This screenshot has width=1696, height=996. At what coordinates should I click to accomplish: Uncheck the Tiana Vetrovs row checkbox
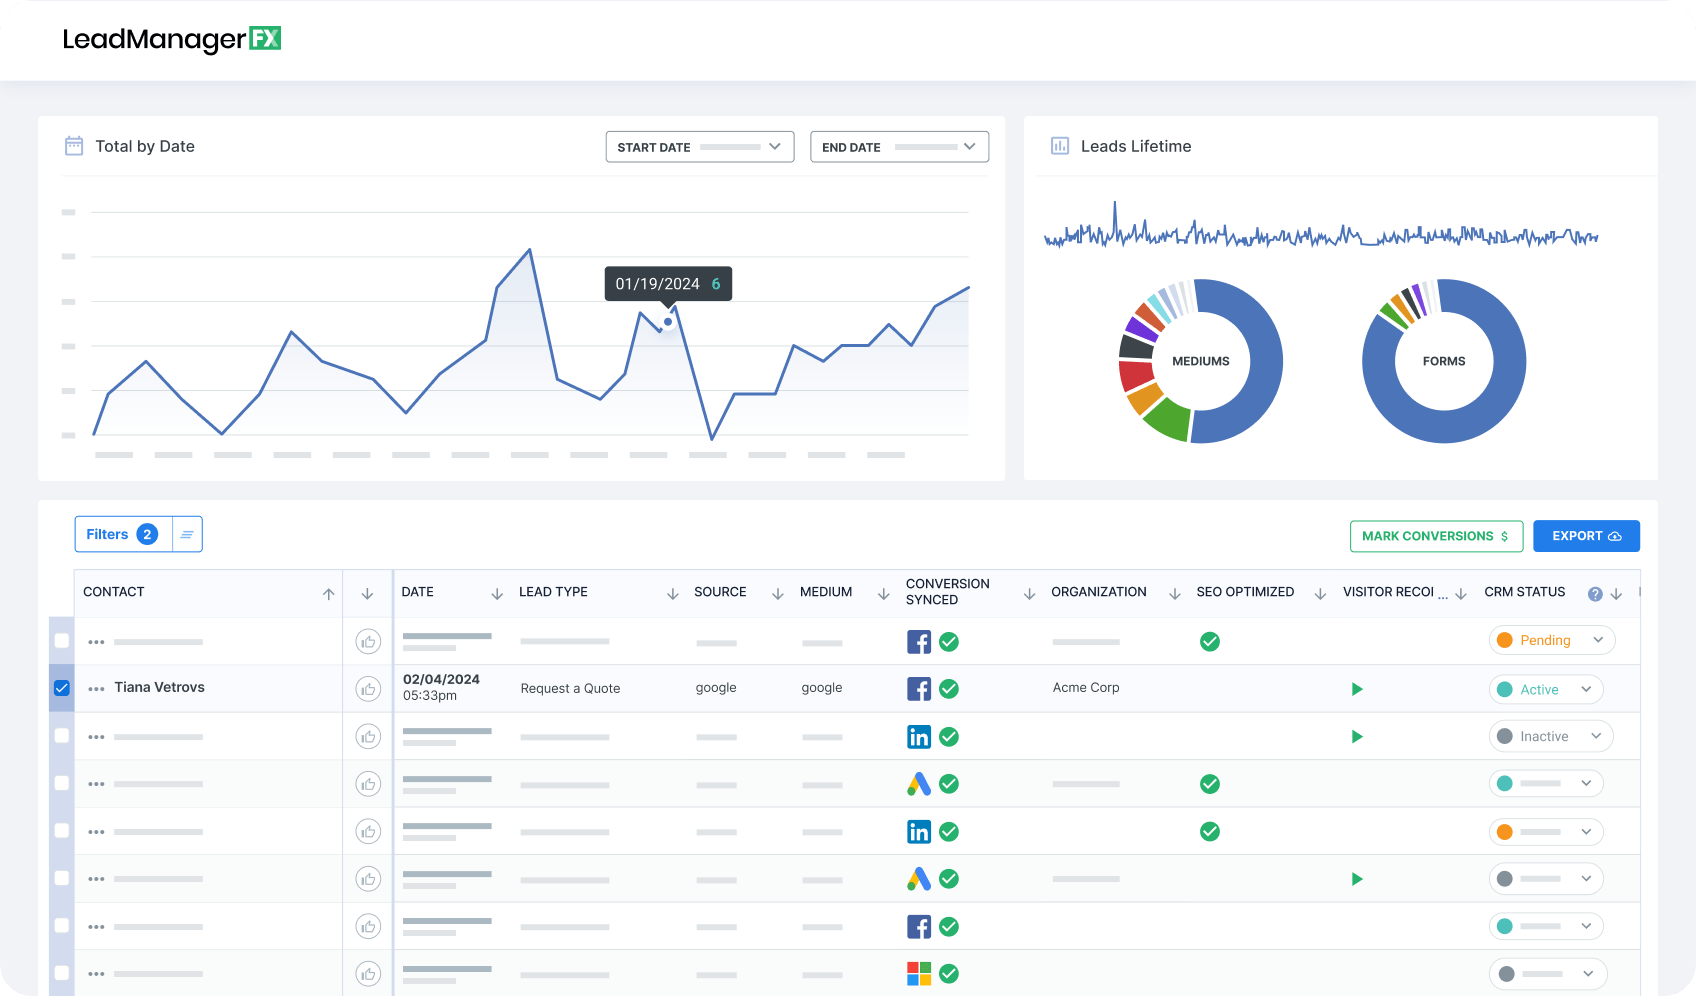click(x=62, y=687)
